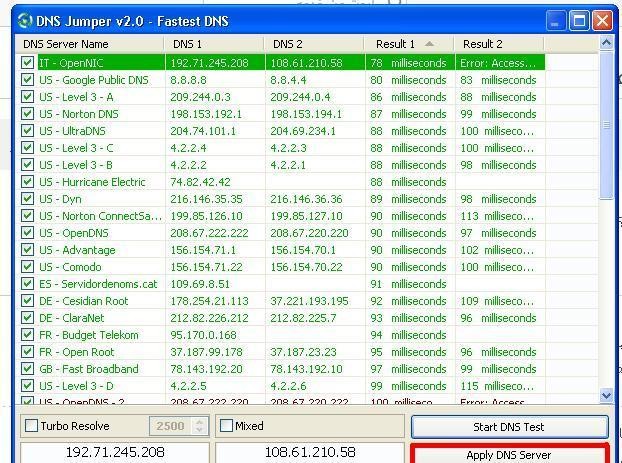Click the Start DNS Test button
This screenshot has height=463, width=622.
[510, 427]
